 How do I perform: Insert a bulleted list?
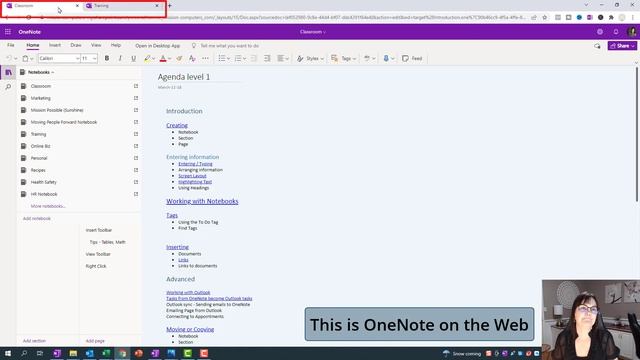[222, 58]
